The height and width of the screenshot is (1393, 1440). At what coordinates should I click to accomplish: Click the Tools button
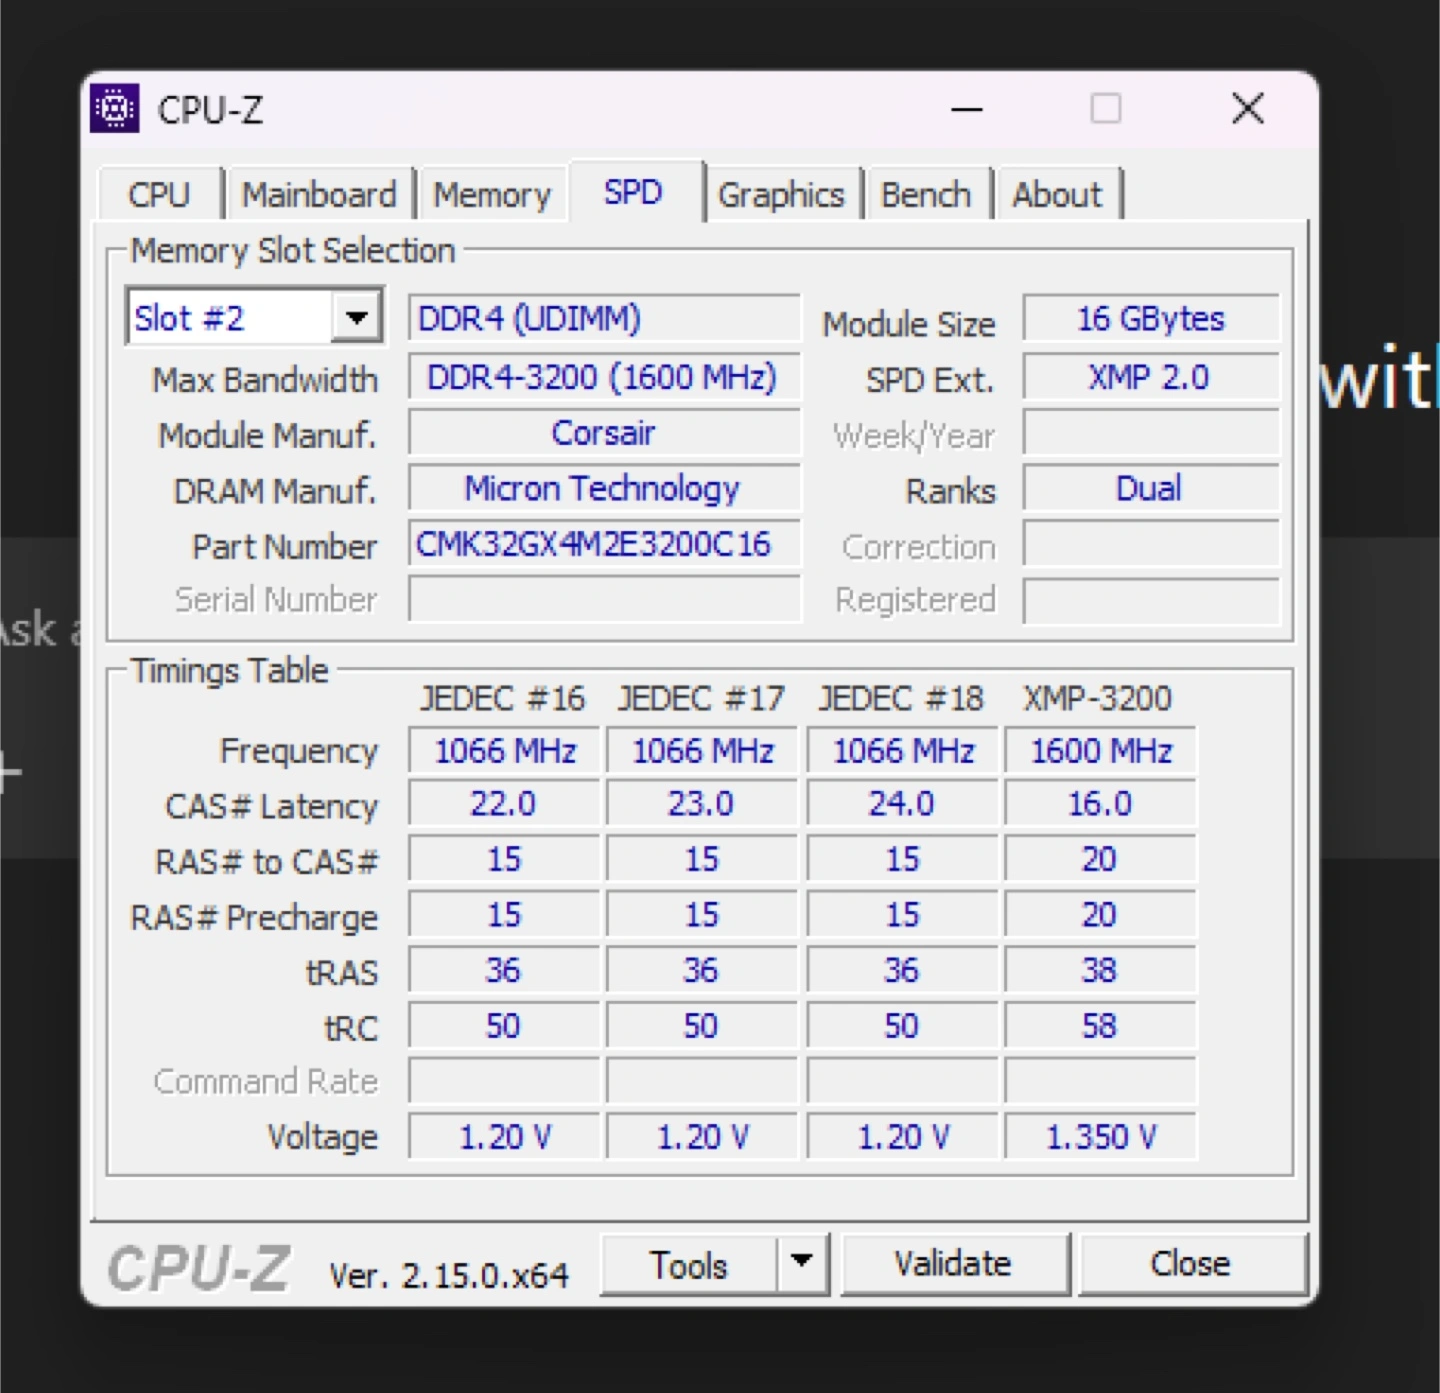tap(688, 1264)
